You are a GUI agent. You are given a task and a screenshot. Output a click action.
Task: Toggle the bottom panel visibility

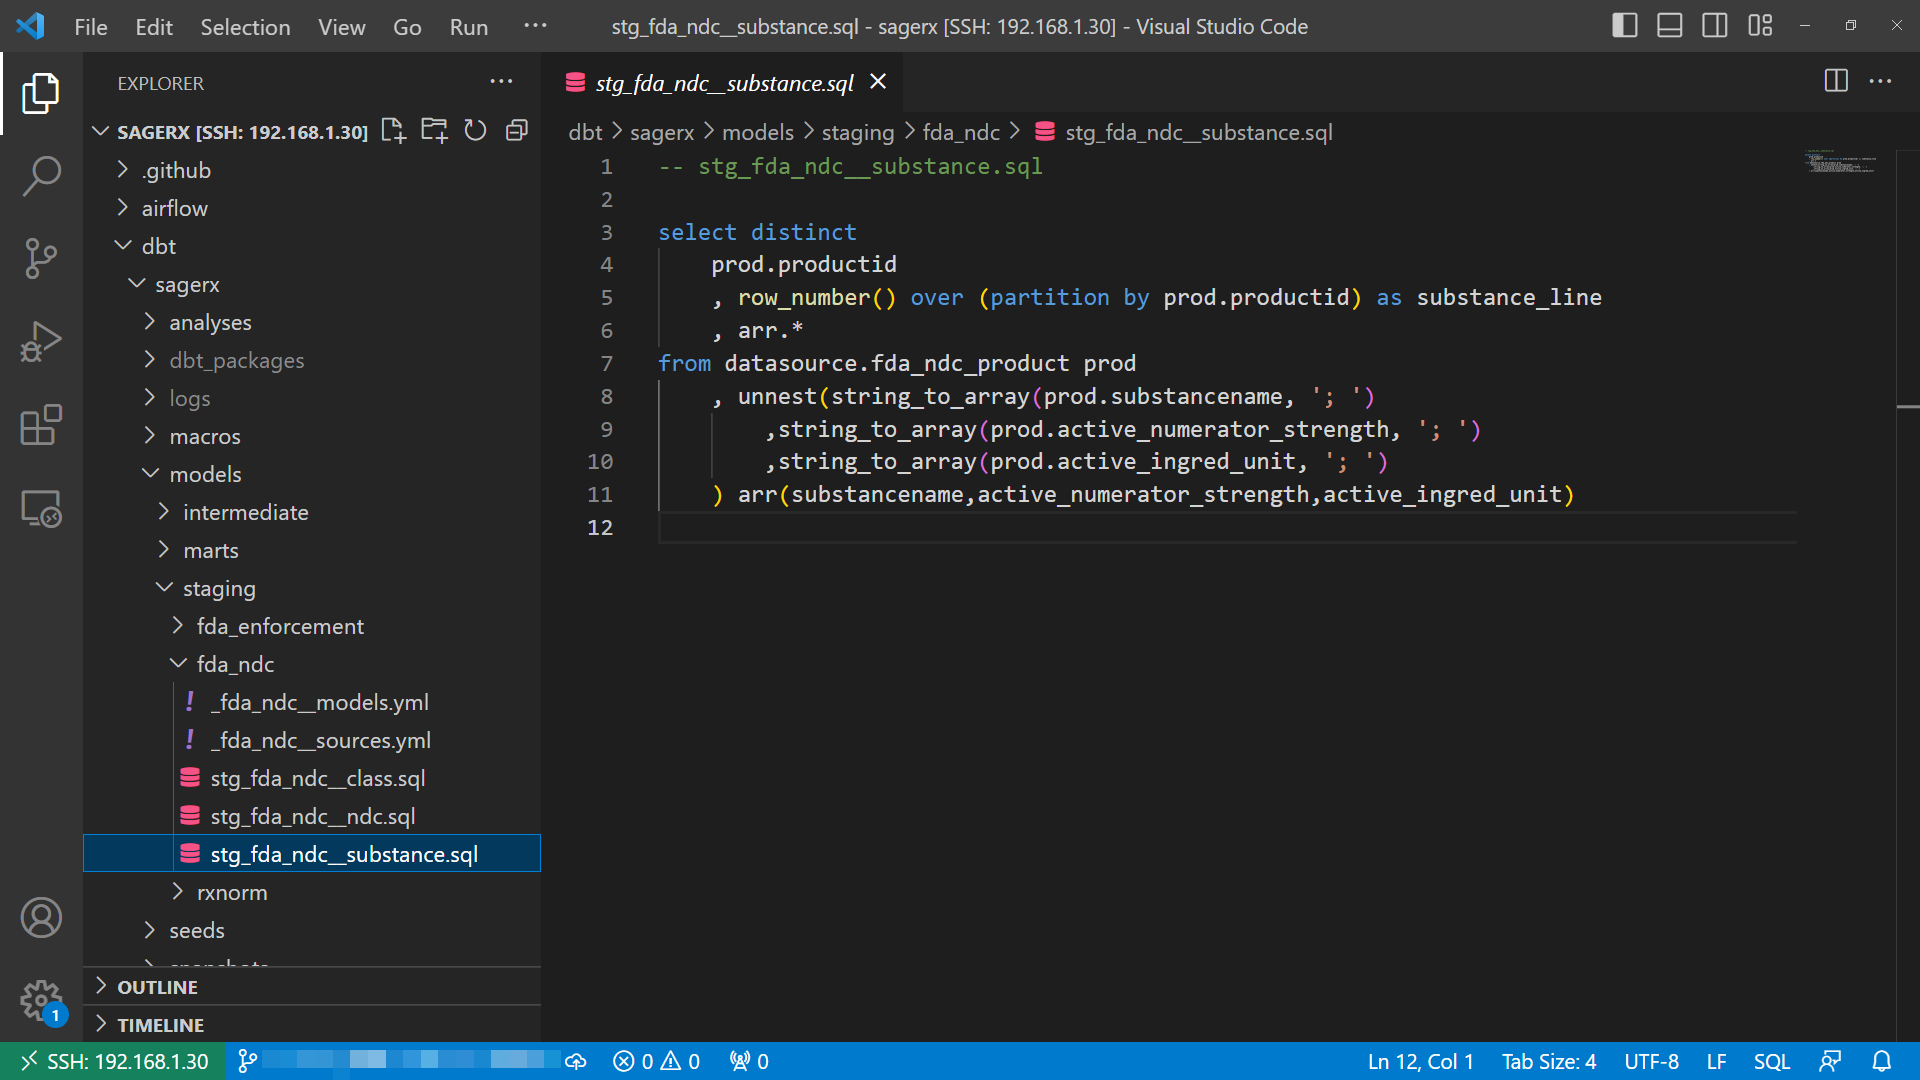[x=1669, y=26]
